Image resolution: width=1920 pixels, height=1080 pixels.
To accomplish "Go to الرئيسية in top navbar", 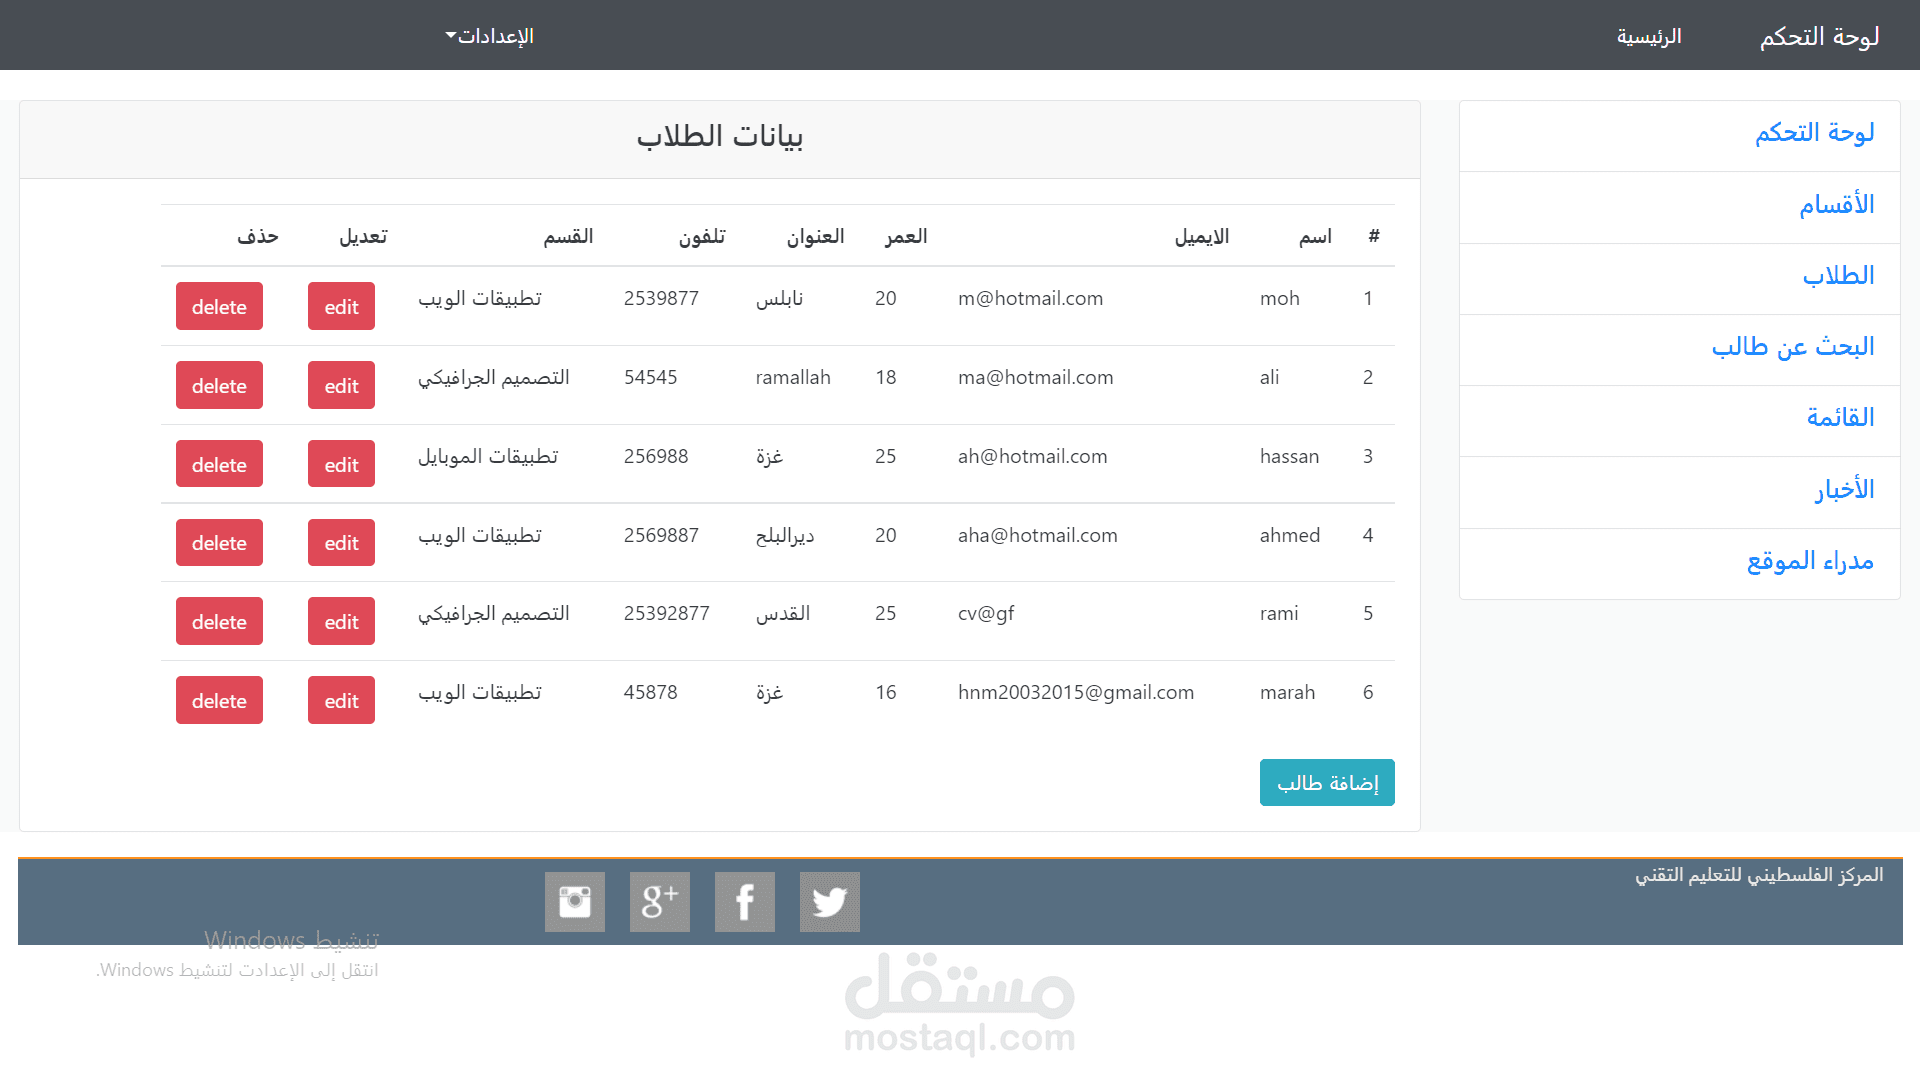I will click(x=1649, y=36).
